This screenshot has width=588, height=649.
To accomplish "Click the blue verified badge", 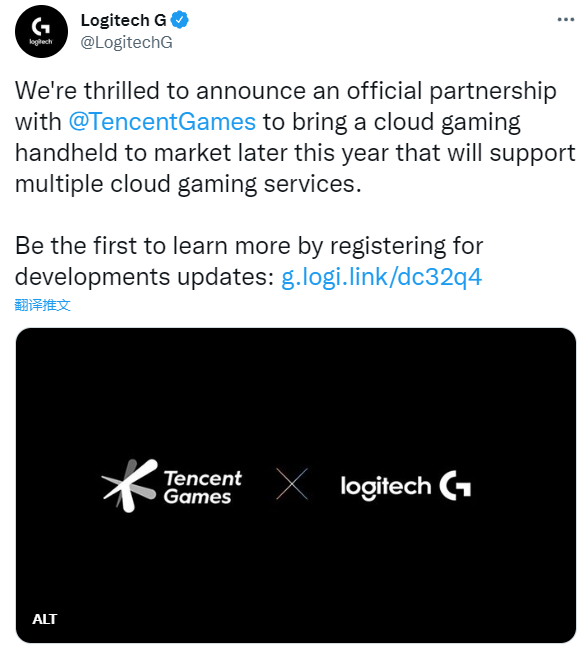I will [x=180, y=20].
